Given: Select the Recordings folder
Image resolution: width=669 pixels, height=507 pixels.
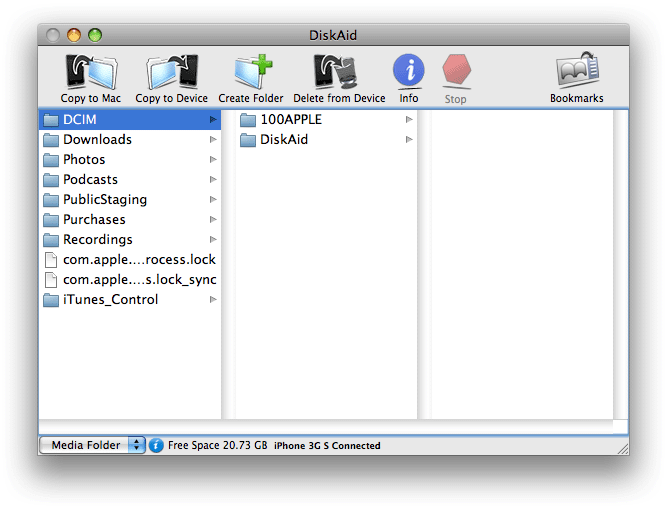Looking at the screenshot, I should 97,240.
